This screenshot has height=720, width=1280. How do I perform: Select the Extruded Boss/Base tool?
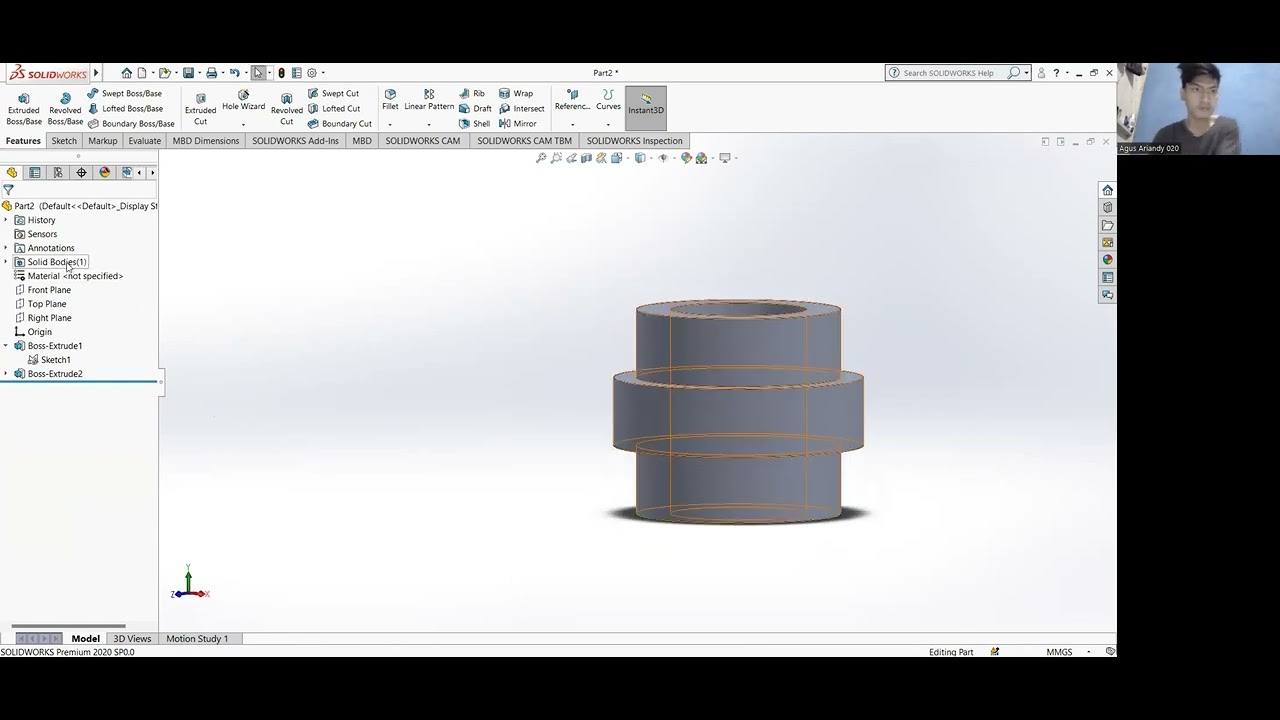(x=24, y=109)
